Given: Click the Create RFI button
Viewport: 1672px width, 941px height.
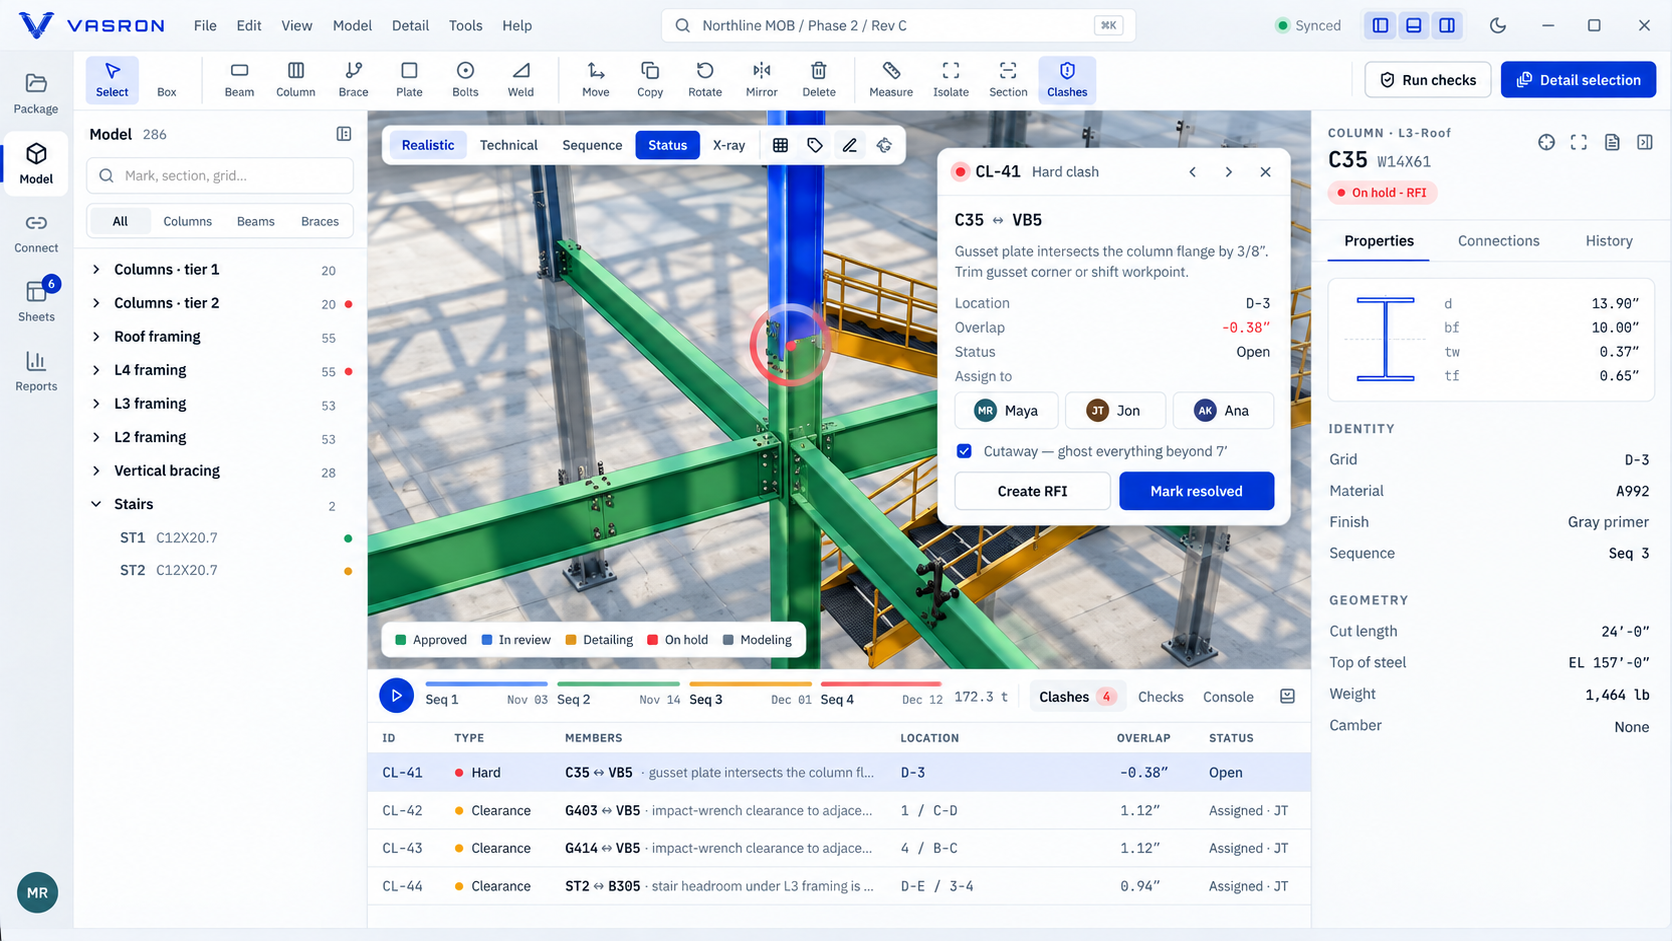Looking at the screenshot, I should pos(1032,491).
